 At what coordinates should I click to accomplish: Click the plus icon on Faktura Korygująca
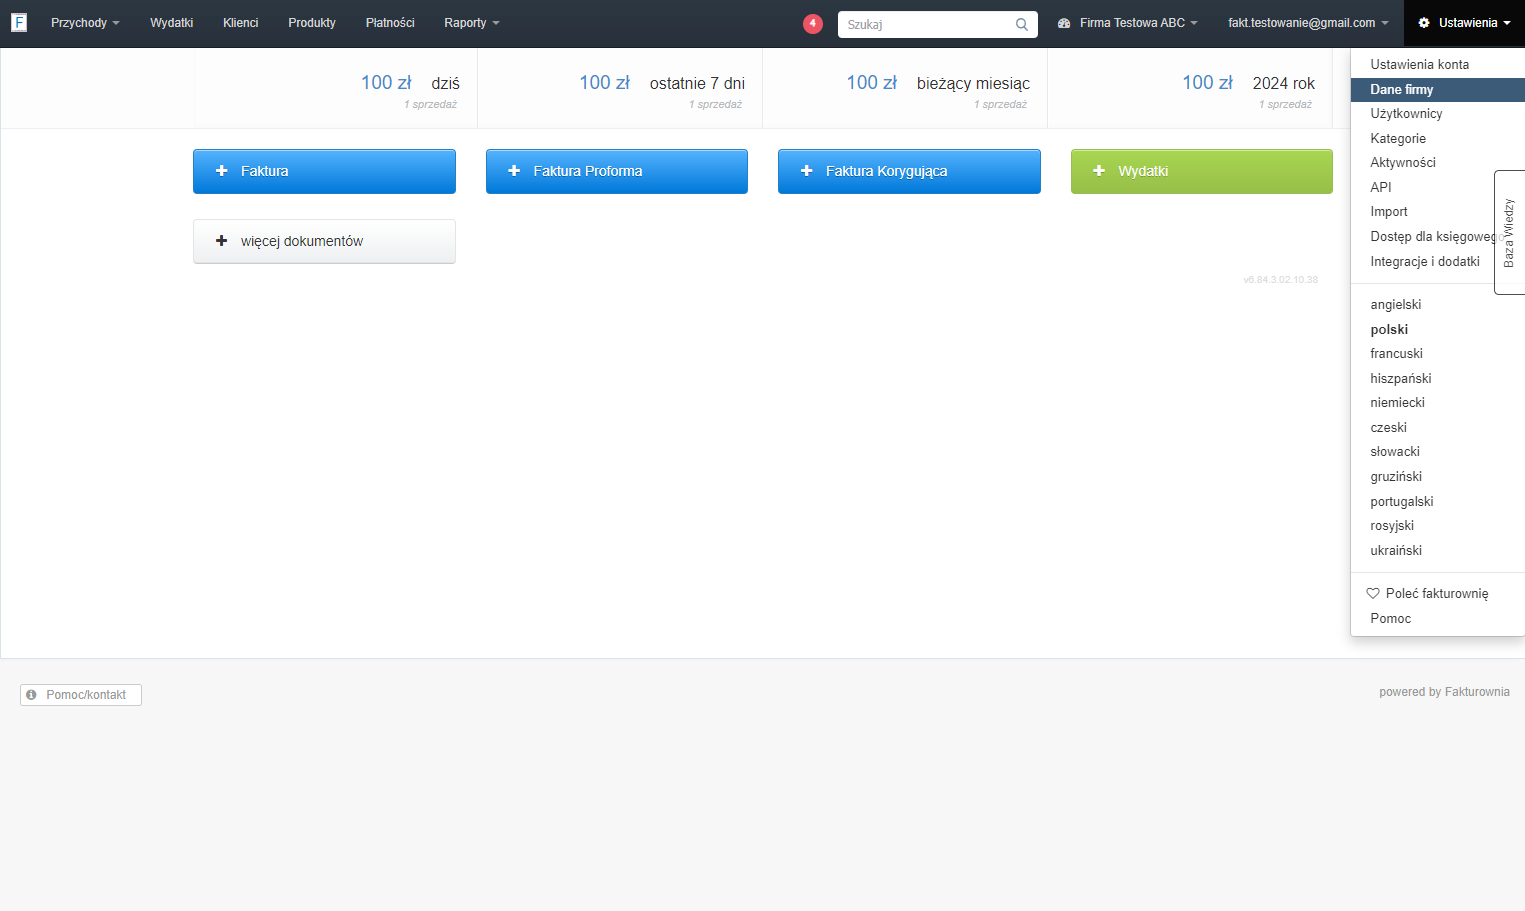coord(807,171)
